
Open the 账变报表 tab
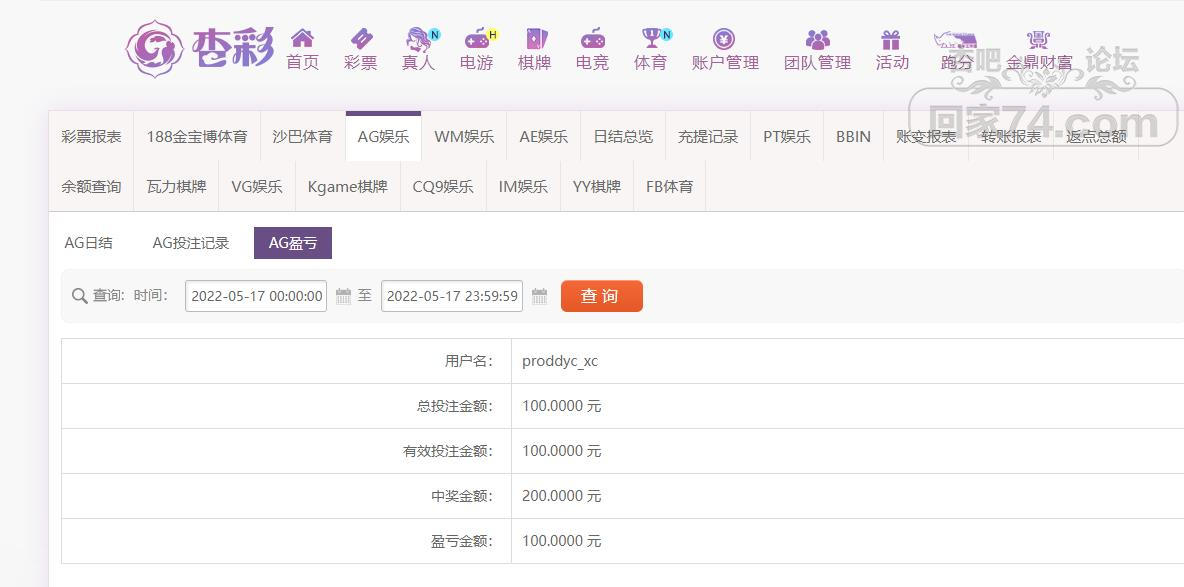coord(926,137)
